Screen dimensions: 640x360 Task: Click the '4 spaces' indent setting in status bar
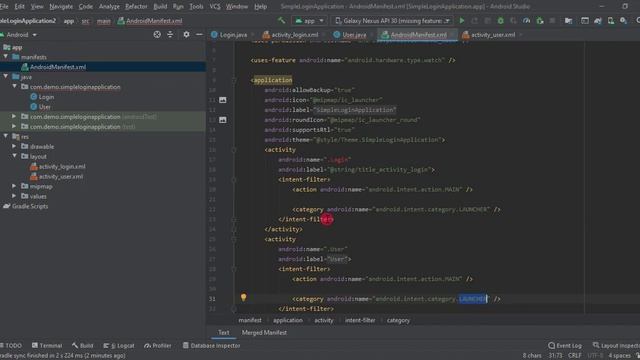619,356
